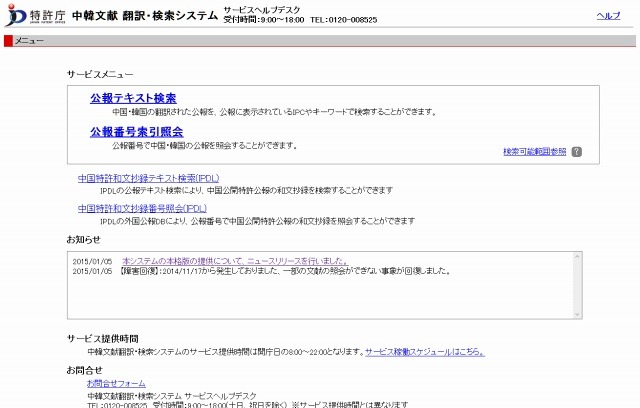Open the ヘルプ link at top right
The width and height of the screenshot is (640, 408).
click(x=608, y=16)
